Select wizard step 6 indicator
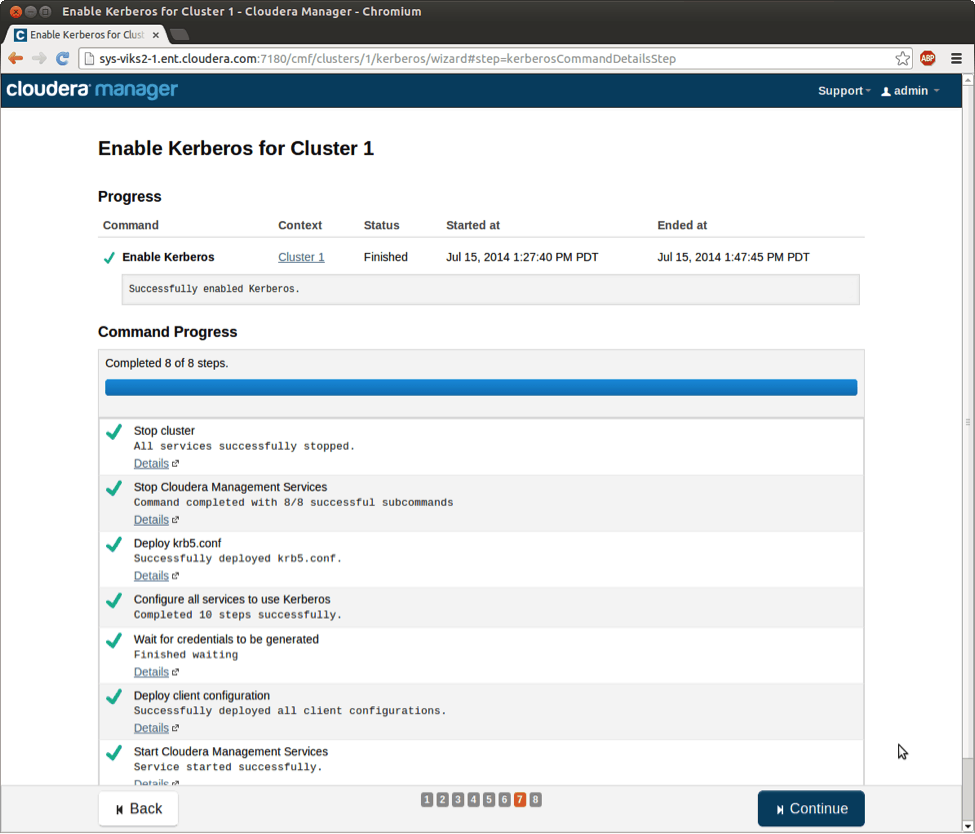 [505, 799]
